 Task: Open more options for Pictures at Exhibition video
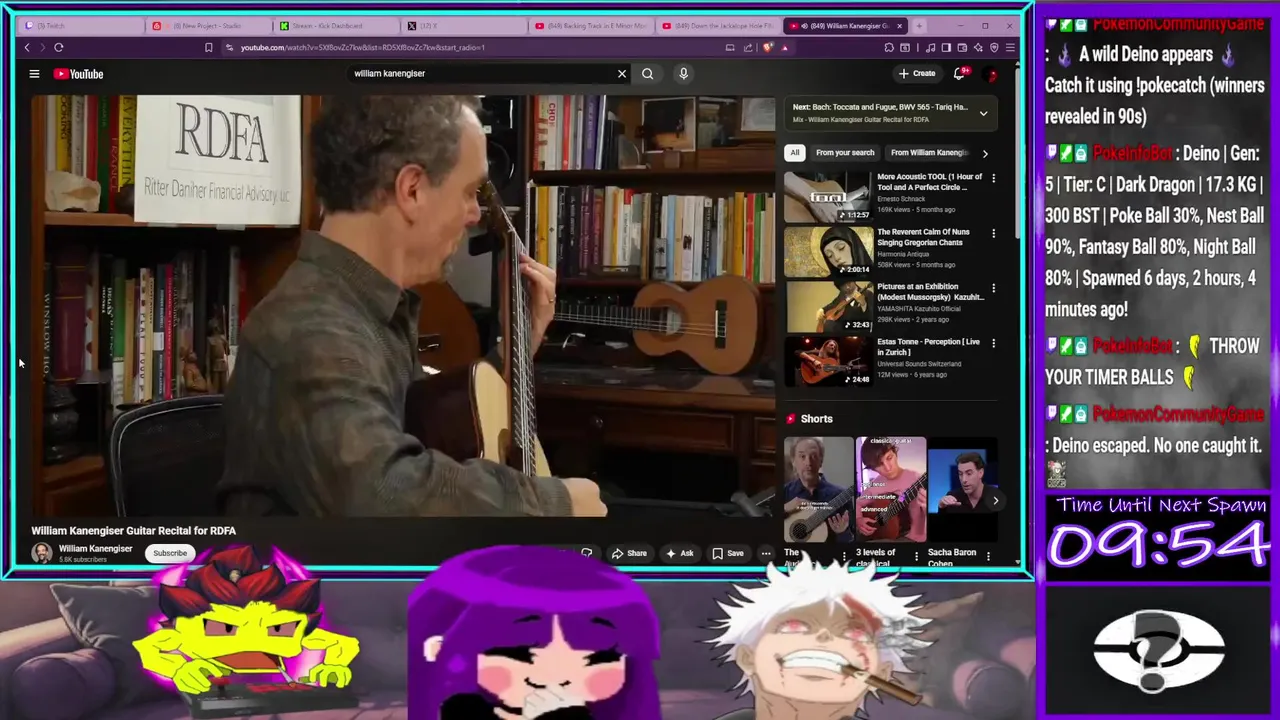click(x=993, y=288)
